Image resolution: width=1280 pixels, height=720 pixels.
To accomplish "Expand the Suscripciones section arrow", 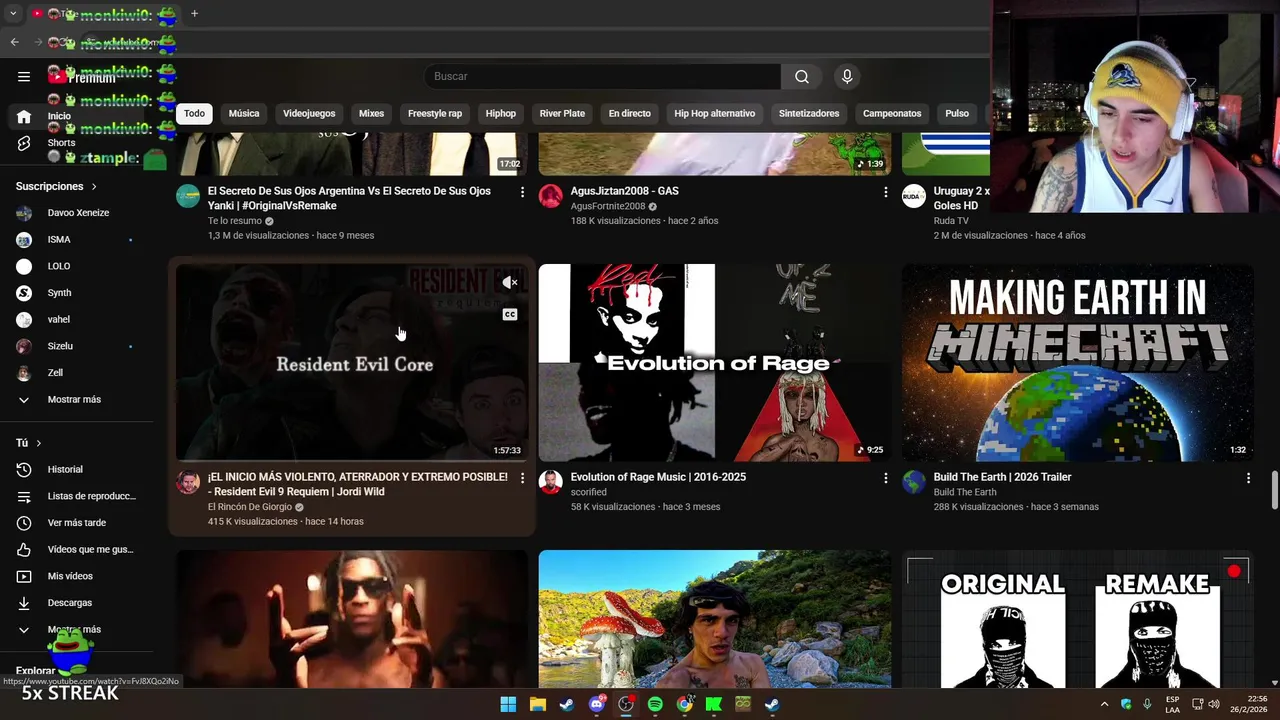I will click(x=94, y=186).
